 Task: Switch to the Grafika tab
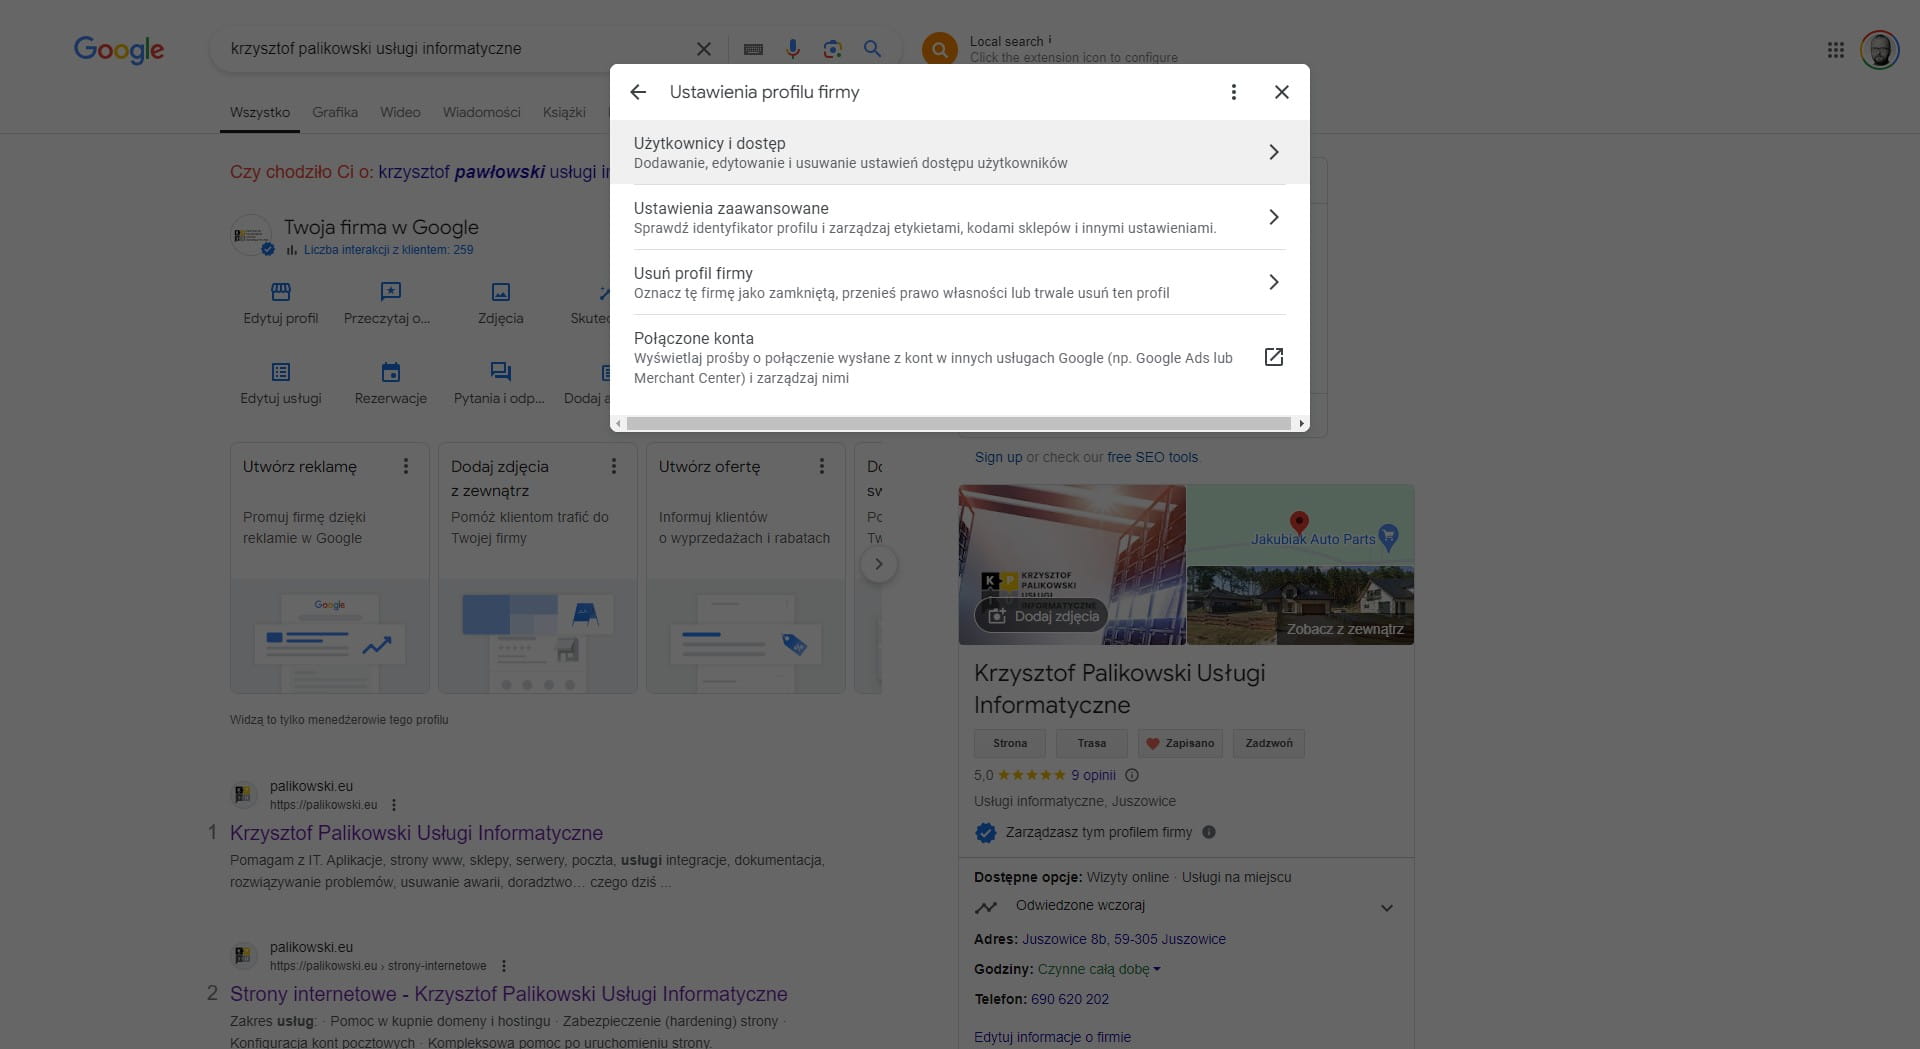334,112
